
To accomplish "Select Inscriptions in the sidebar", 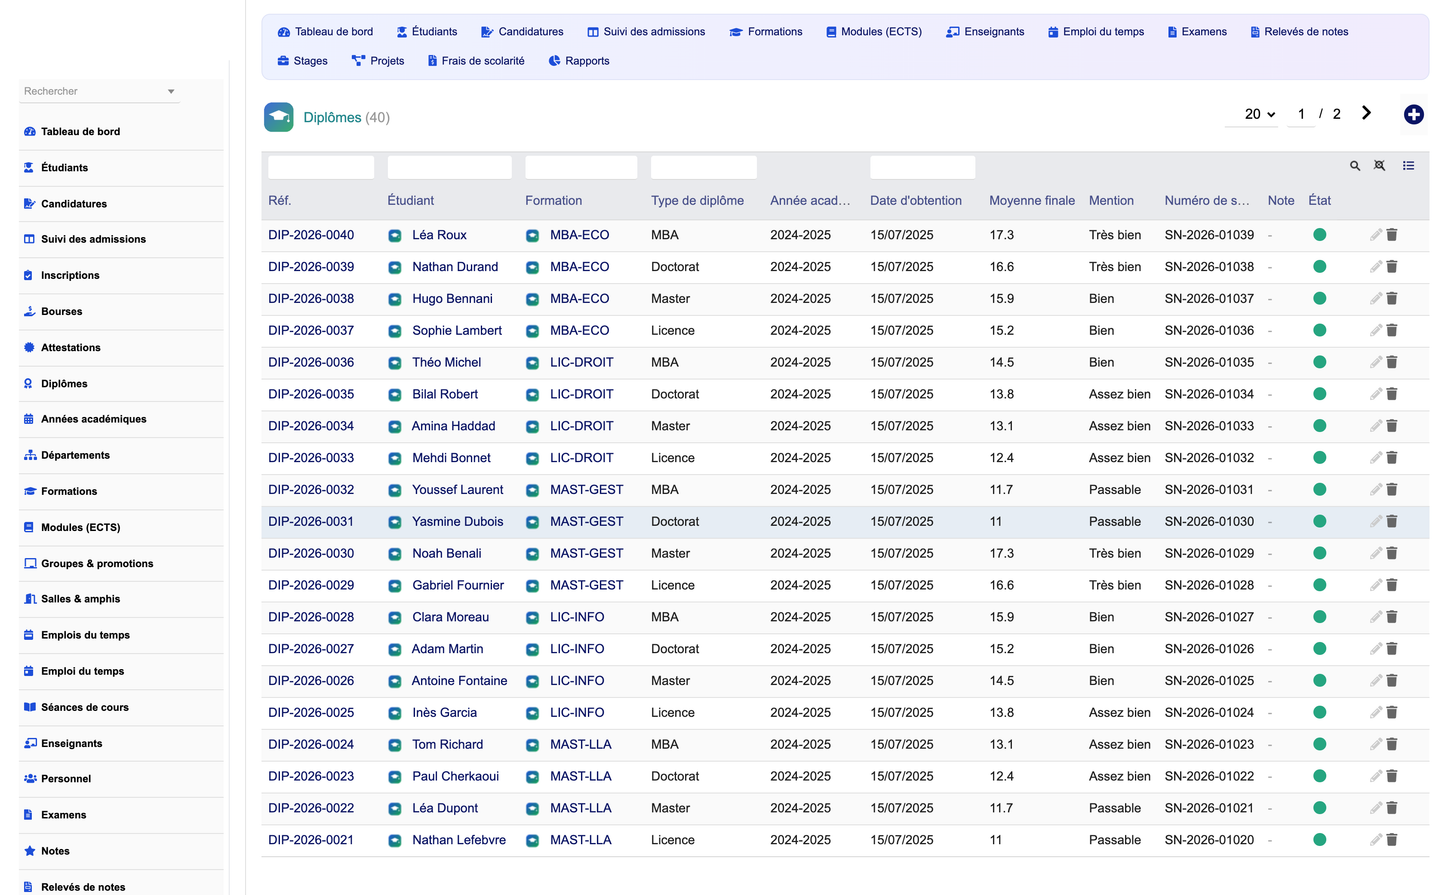I will (x=121, y=276).
